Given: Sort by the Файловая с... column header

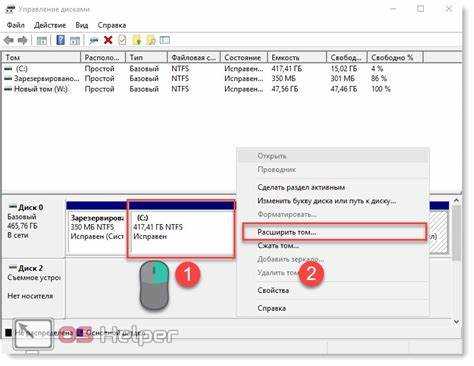Looking at the screenshot, I should [194, 57].
